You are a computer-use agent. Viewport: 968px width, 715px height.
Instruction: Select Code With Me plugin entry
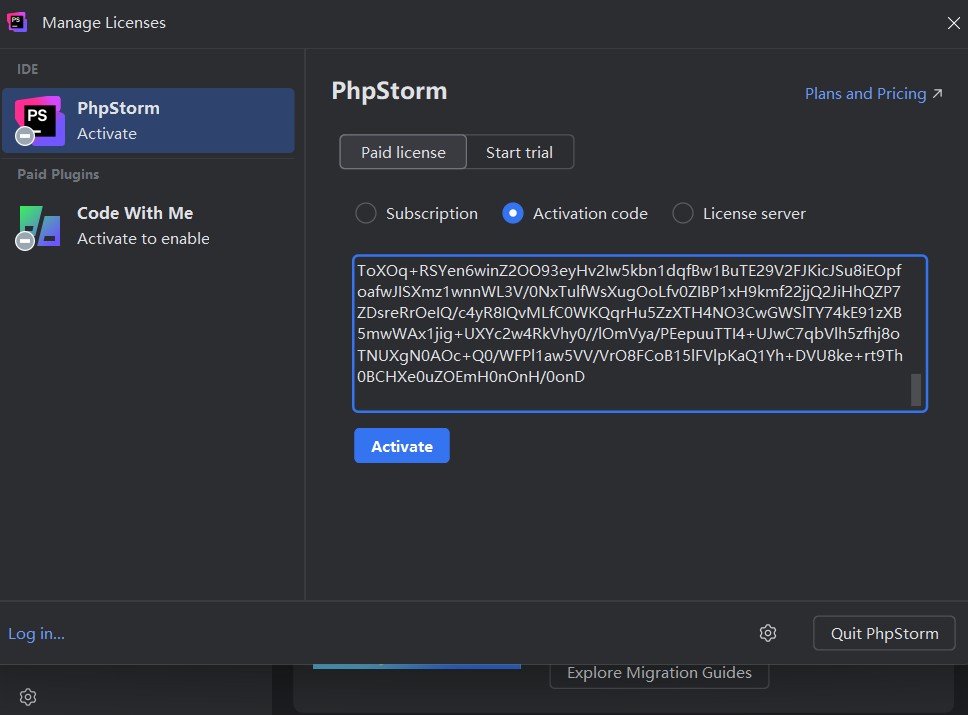pos(148,226)
